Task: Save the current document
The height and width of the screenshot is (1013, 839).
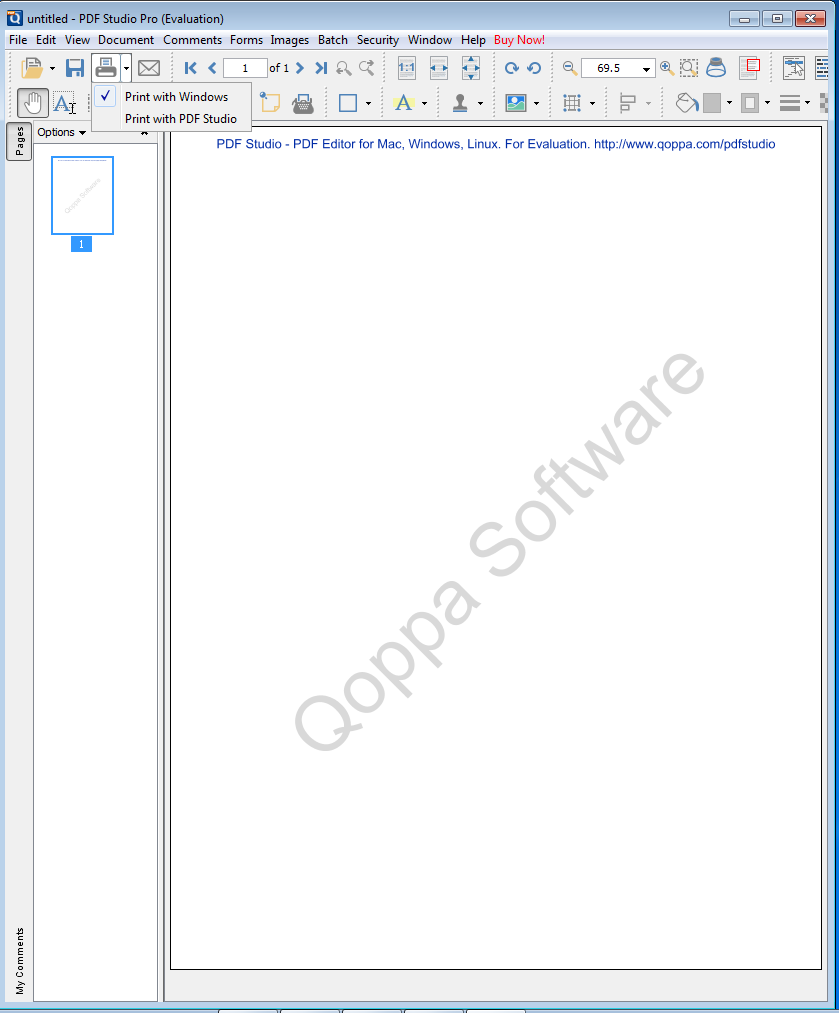Action: [x=74, y=67]
